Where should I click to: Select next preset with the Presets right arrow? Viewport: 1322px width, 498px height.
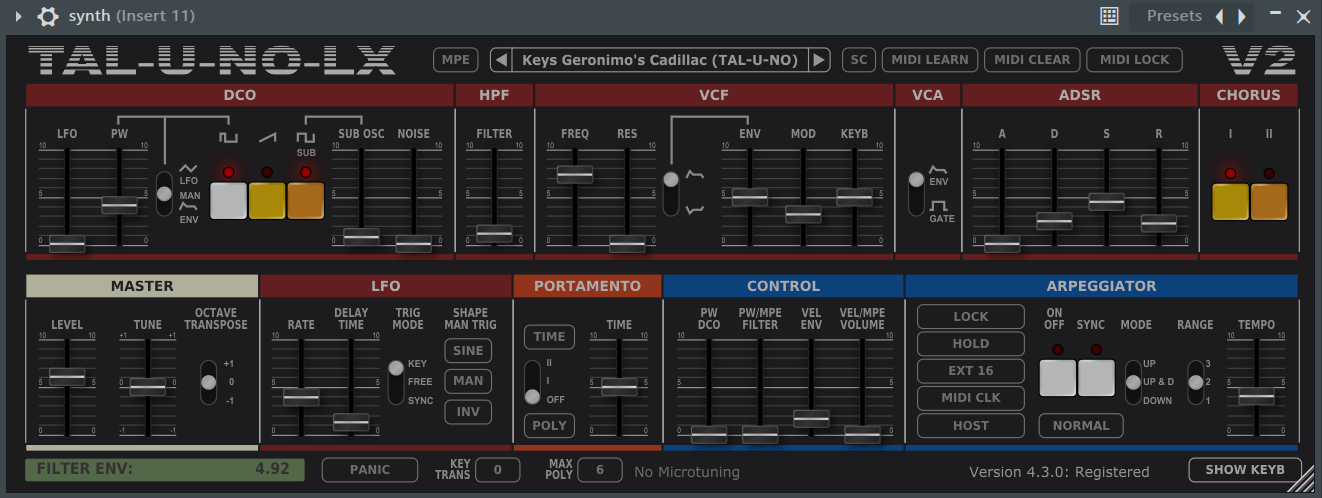pos(1241,16)
